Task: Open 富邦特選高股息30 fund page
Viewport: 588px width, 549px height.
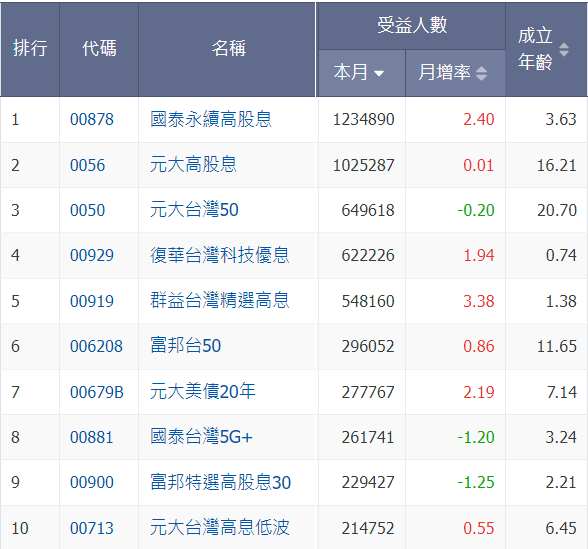Action: [x=220, y=482]
